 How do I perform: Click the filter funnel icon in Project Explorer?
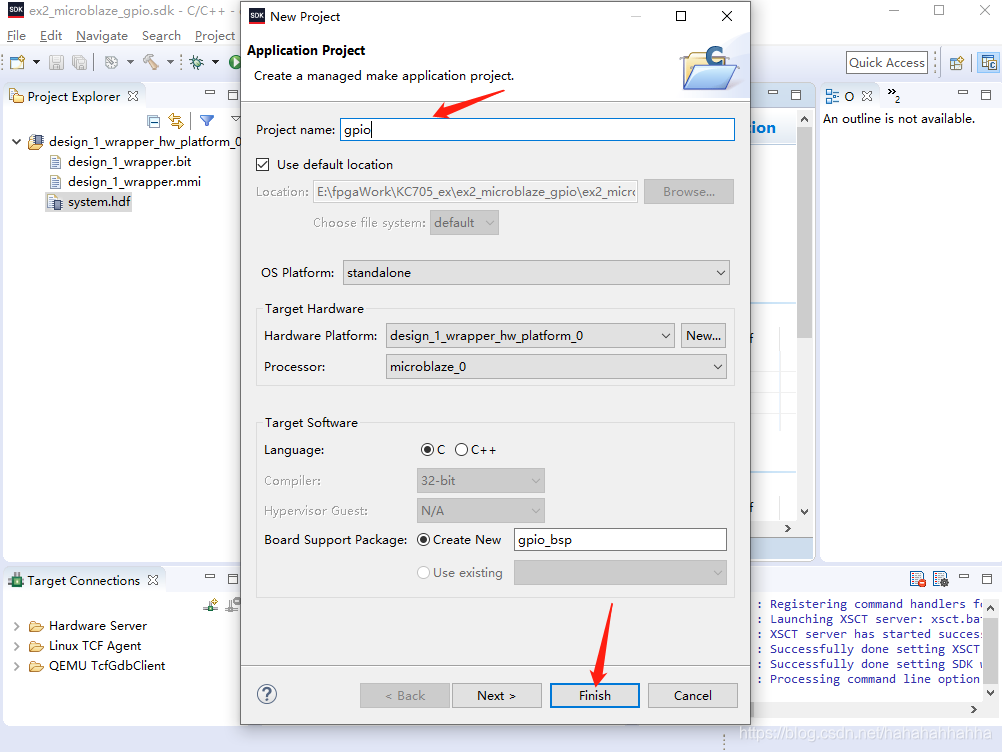(206, 120)
